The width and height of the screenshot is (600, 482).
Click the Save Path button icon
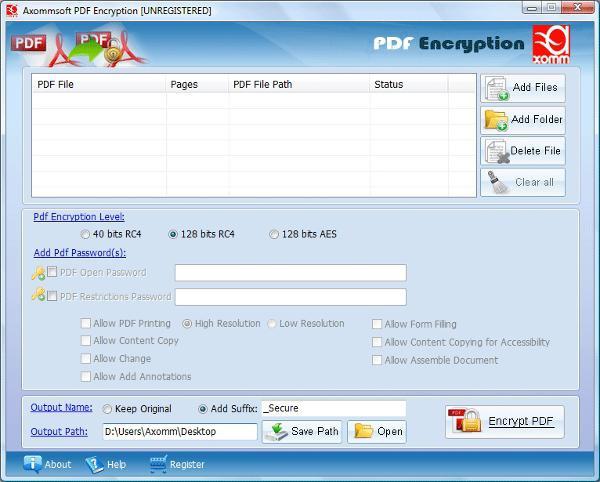277,432
